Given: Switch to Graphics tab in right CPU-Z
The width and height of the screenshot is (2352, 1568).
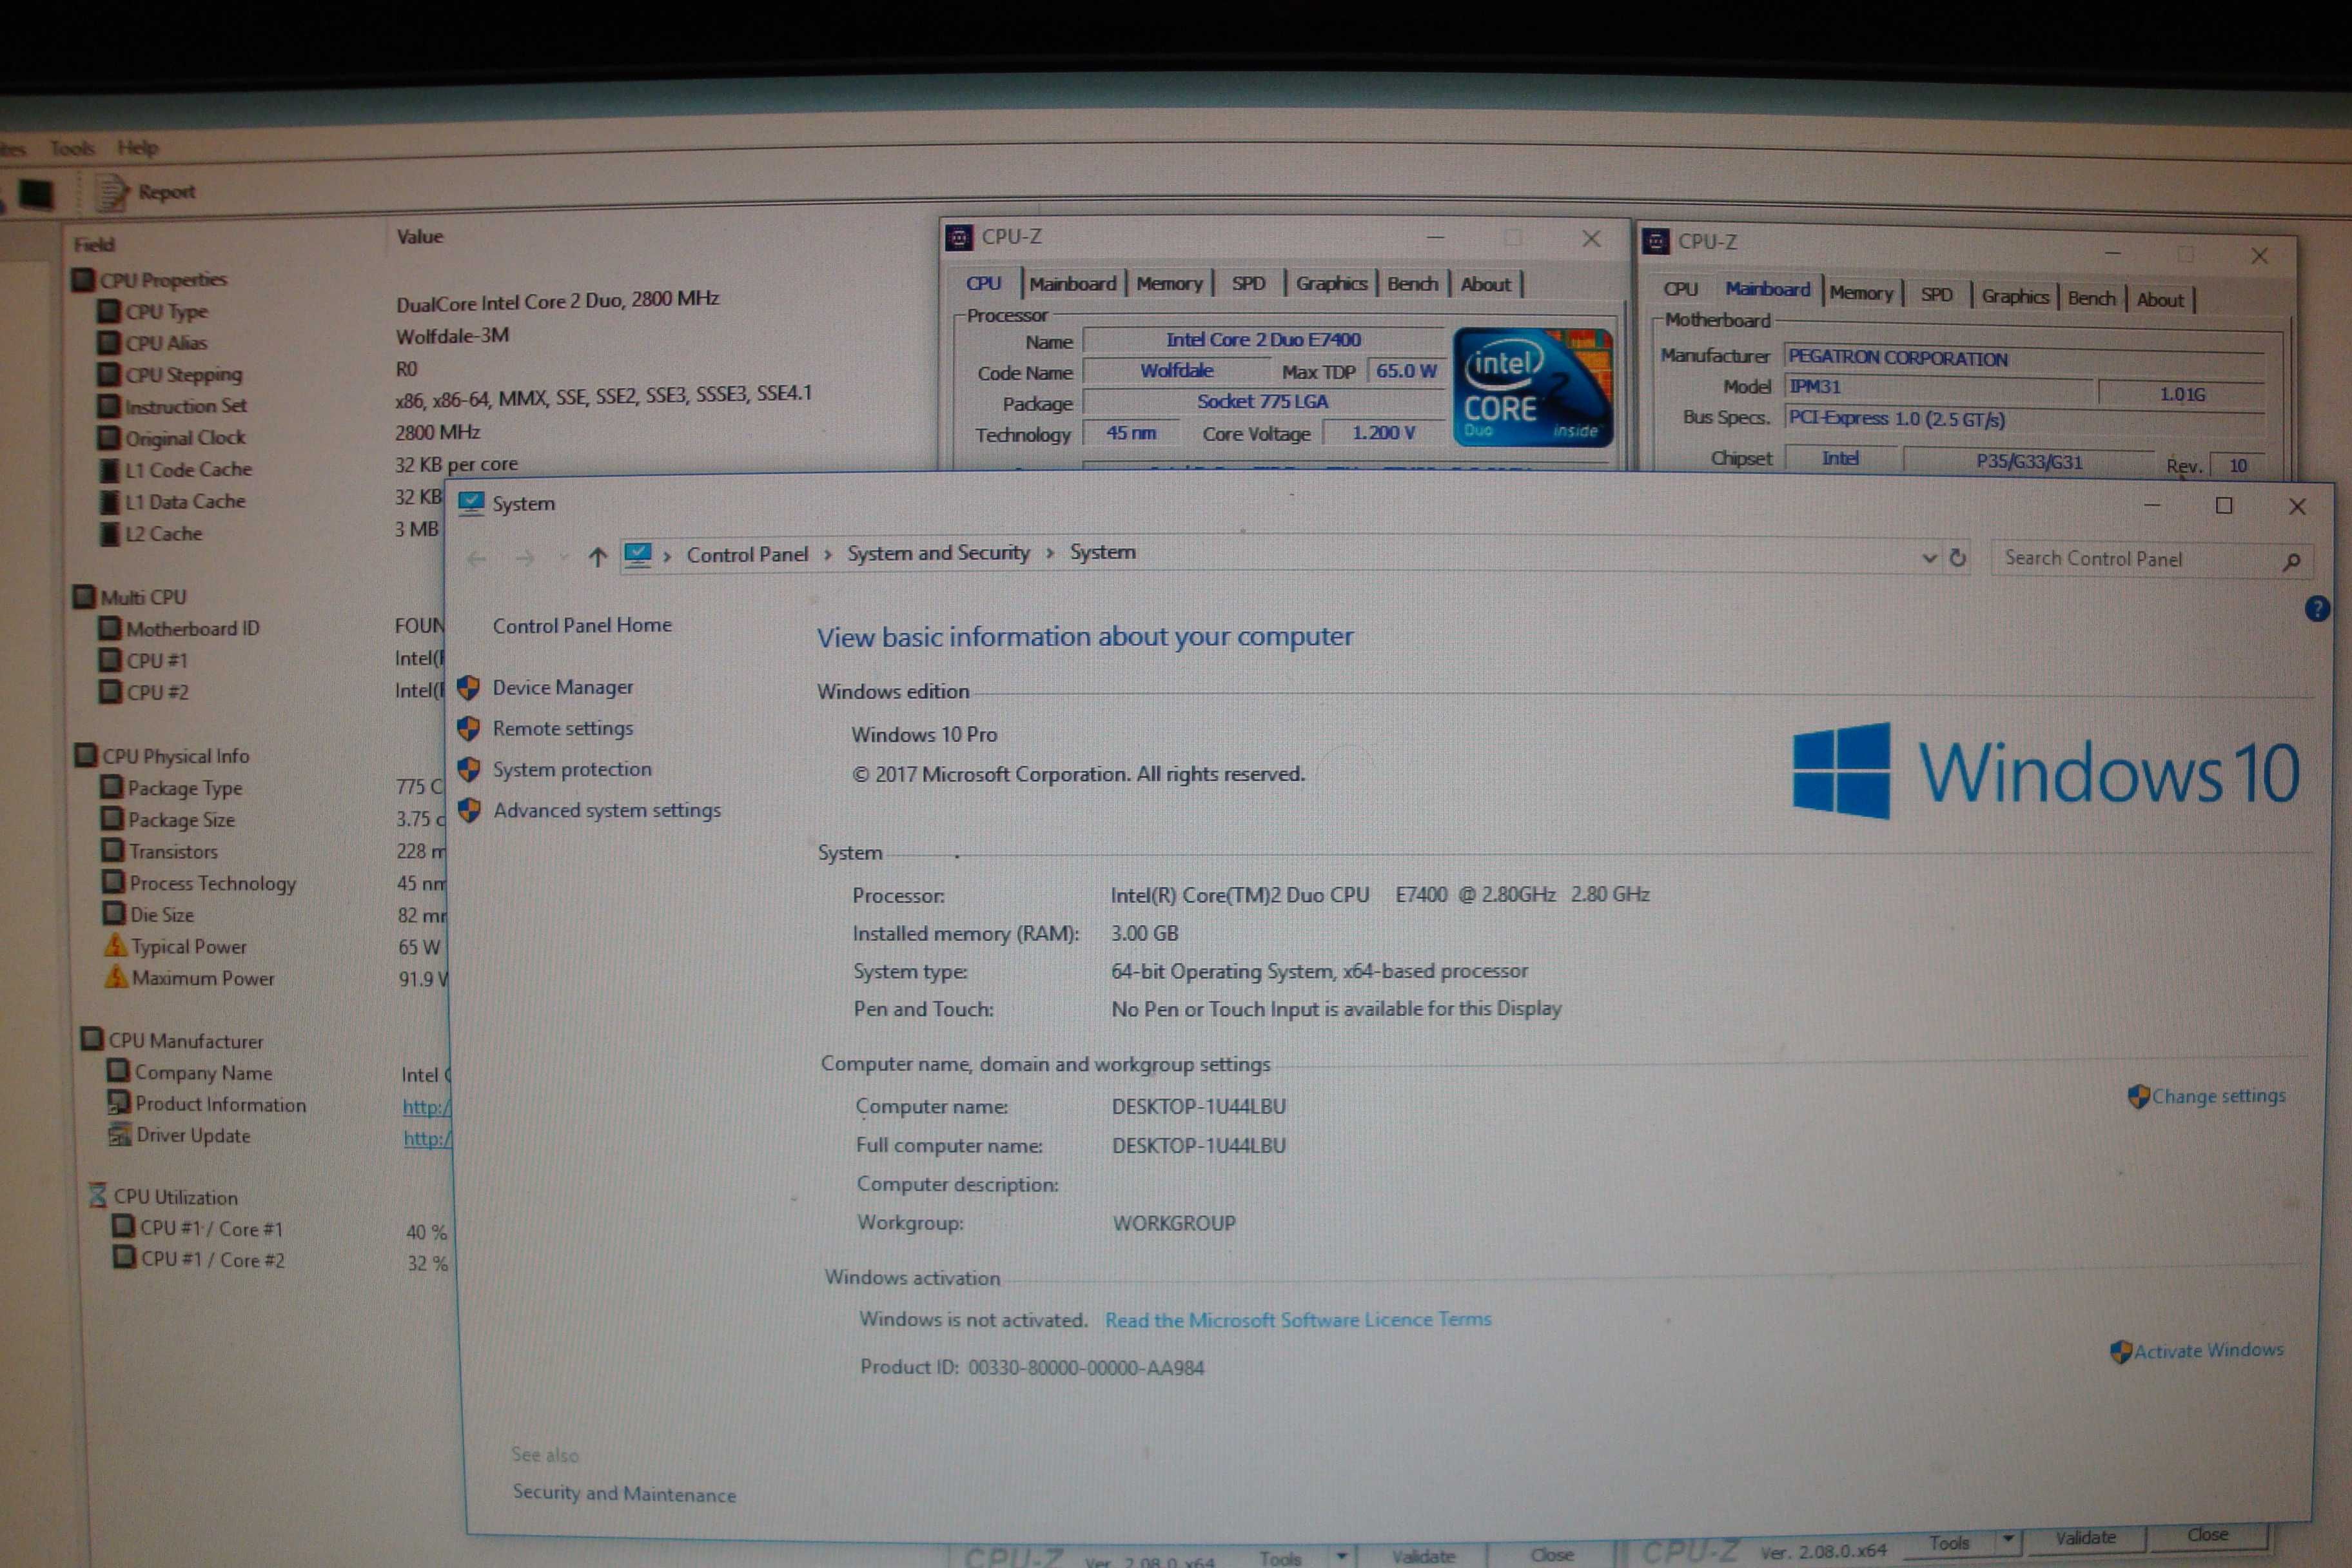Looking at the screenshot, I should pyautogui.click(x=2015, y=296).
